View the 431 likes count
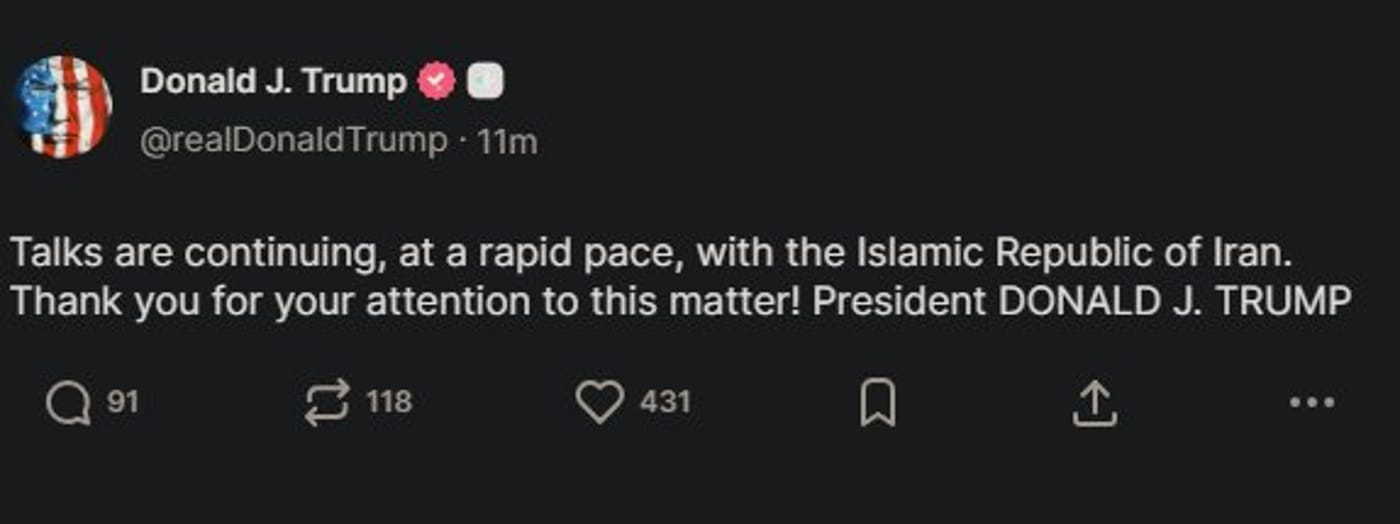The width and height of the screenshot is (1400, 524). click(x=665, y=402)
